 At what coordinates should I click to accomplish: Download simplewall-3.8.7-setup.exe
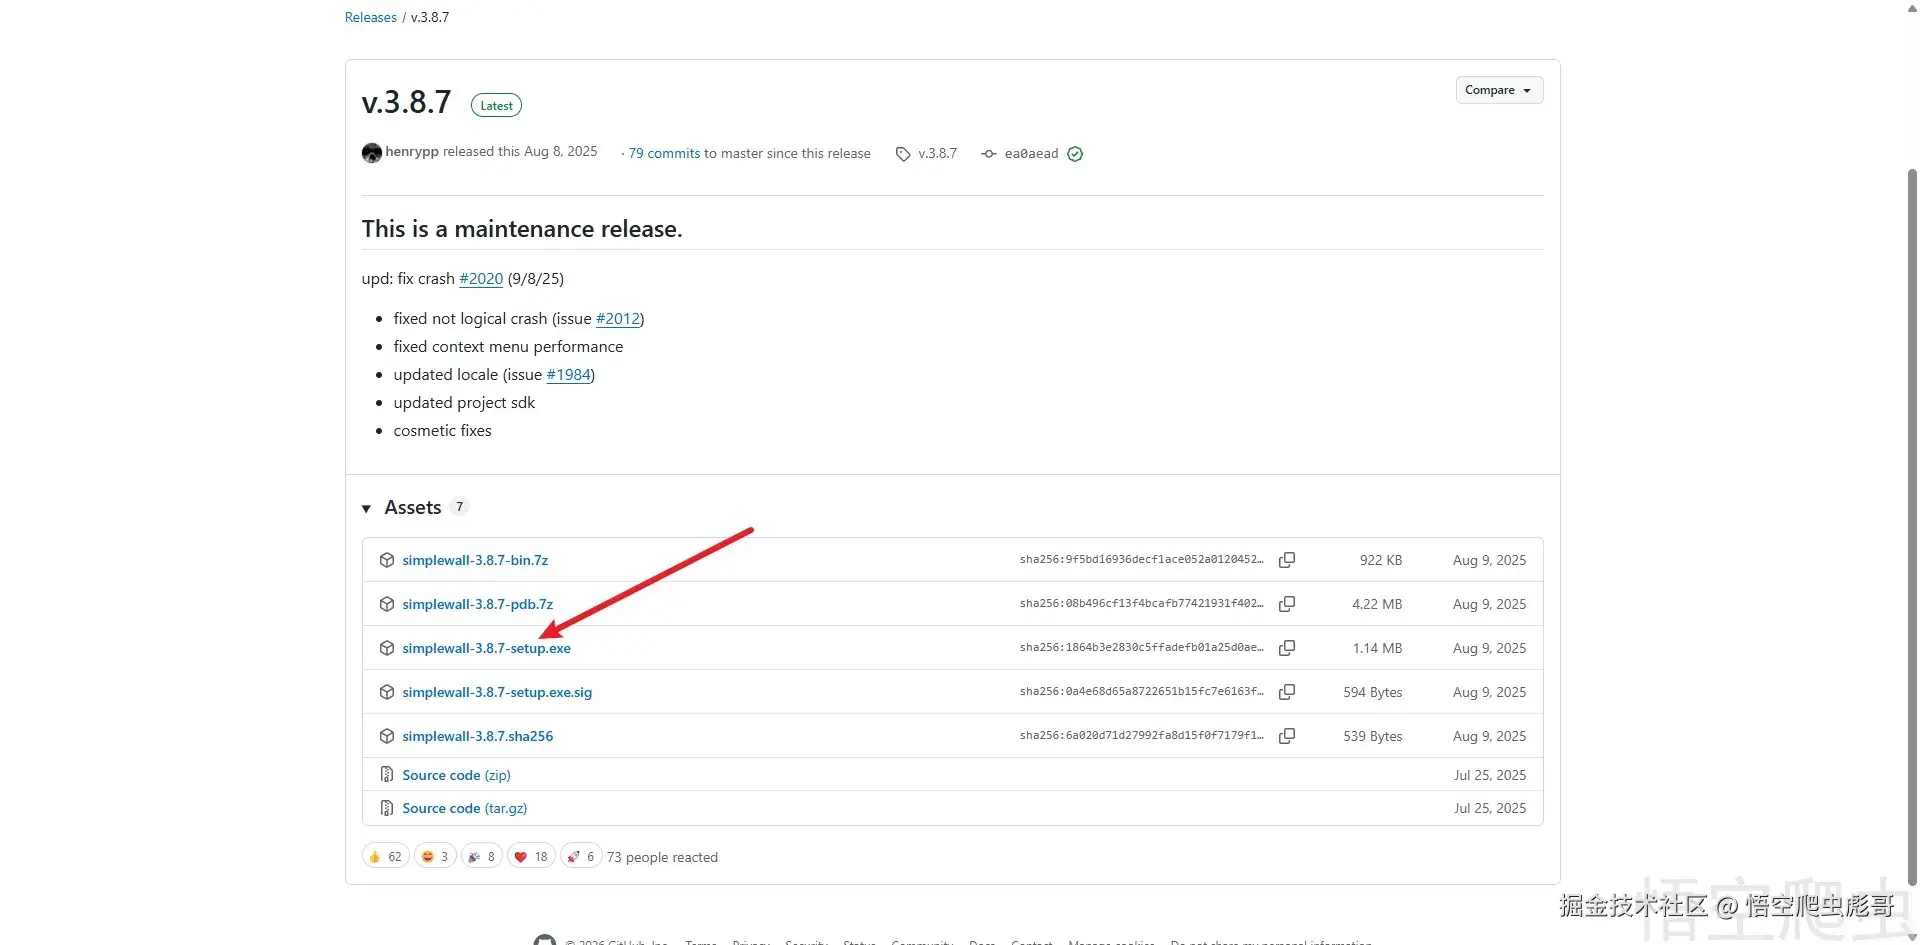487,648
